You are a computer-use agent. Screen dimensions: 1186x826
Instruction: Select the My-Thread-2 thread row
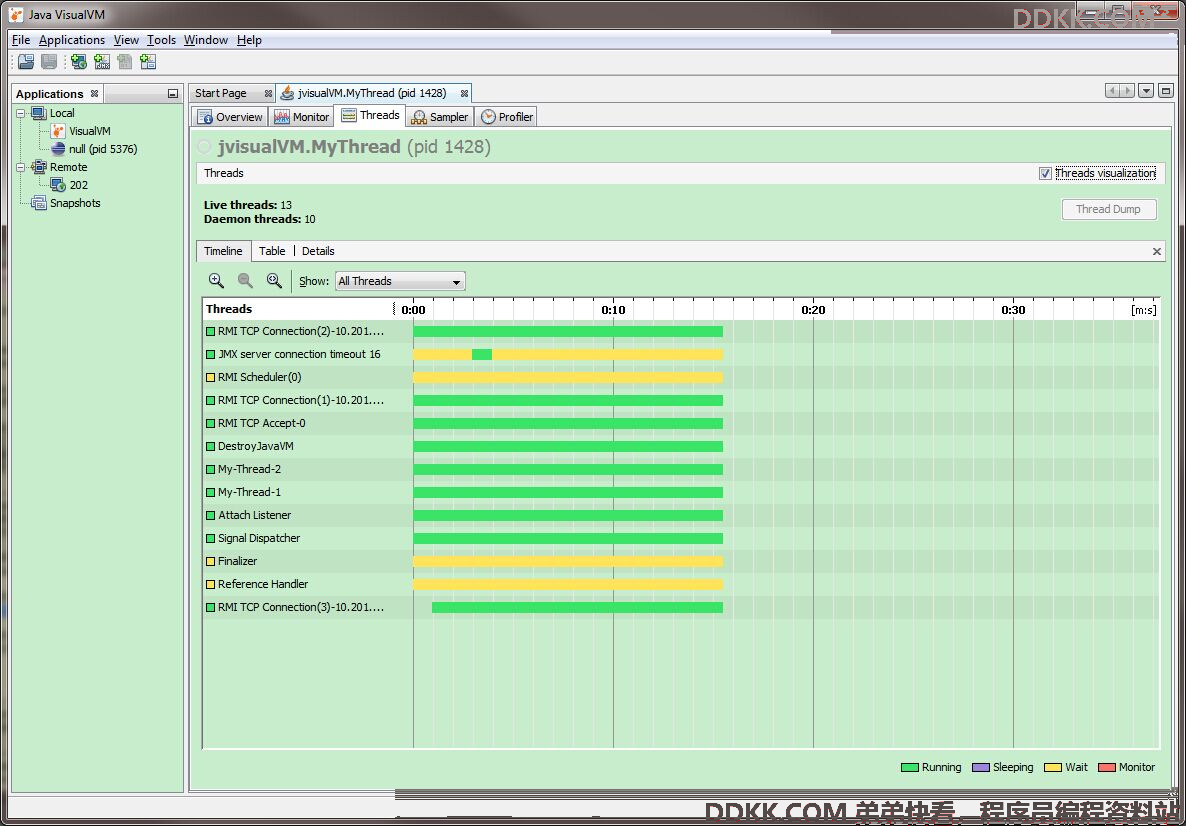pyautogui.click(x=681, y=469)
